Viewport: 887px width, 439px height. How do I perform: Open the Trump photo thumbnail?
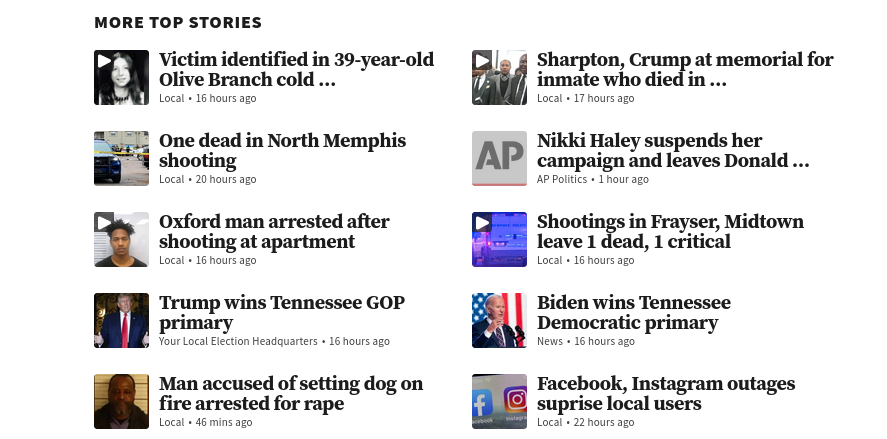pyautogui.click(x=121, y=320)
